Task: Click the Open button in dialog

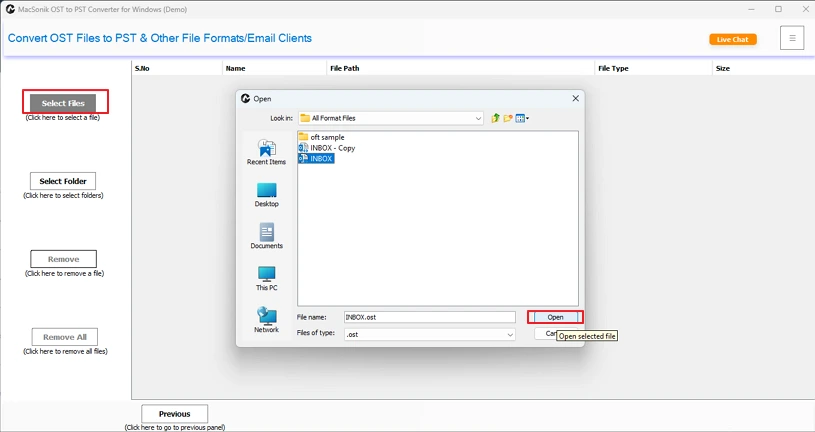Action: (x=555, y=317)
